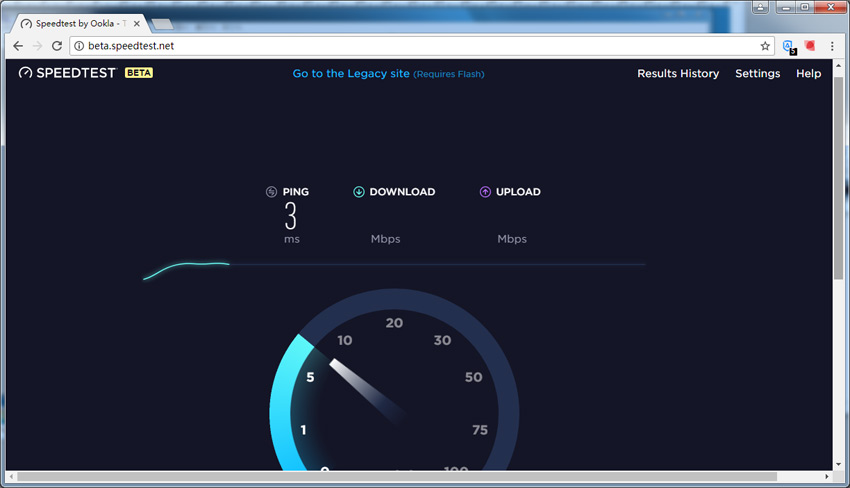
Task: Open the Chrome three-dot menu
Action: click(x=832, y=46)
